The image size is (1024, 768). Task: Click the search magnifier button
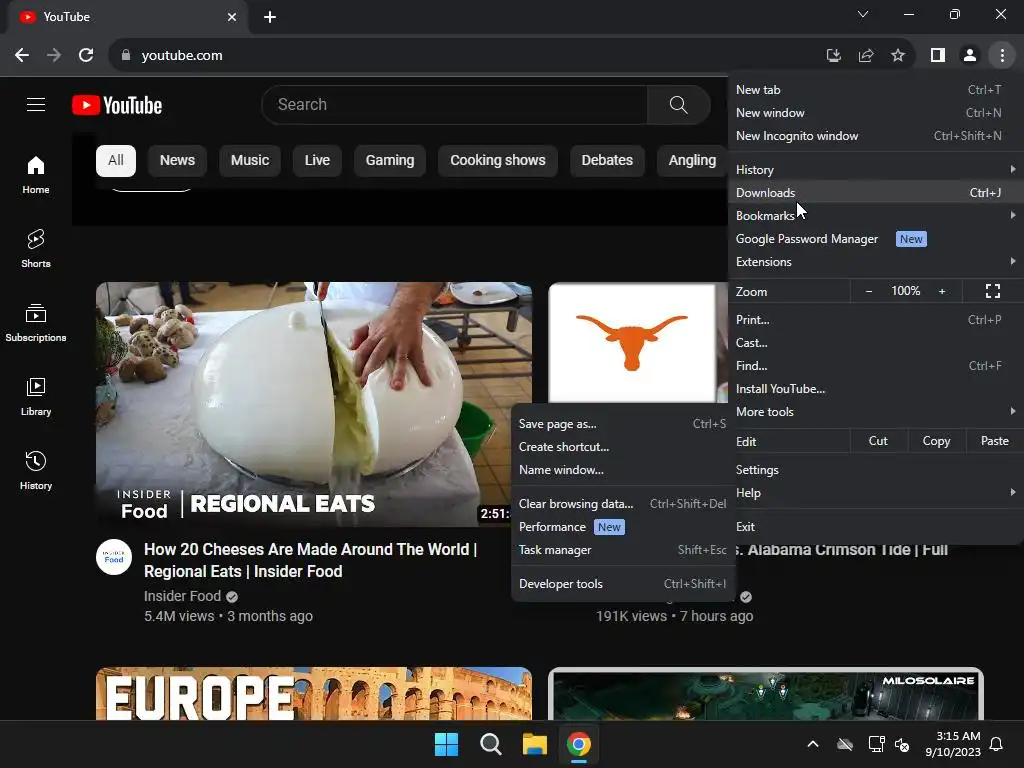(679, 104)
